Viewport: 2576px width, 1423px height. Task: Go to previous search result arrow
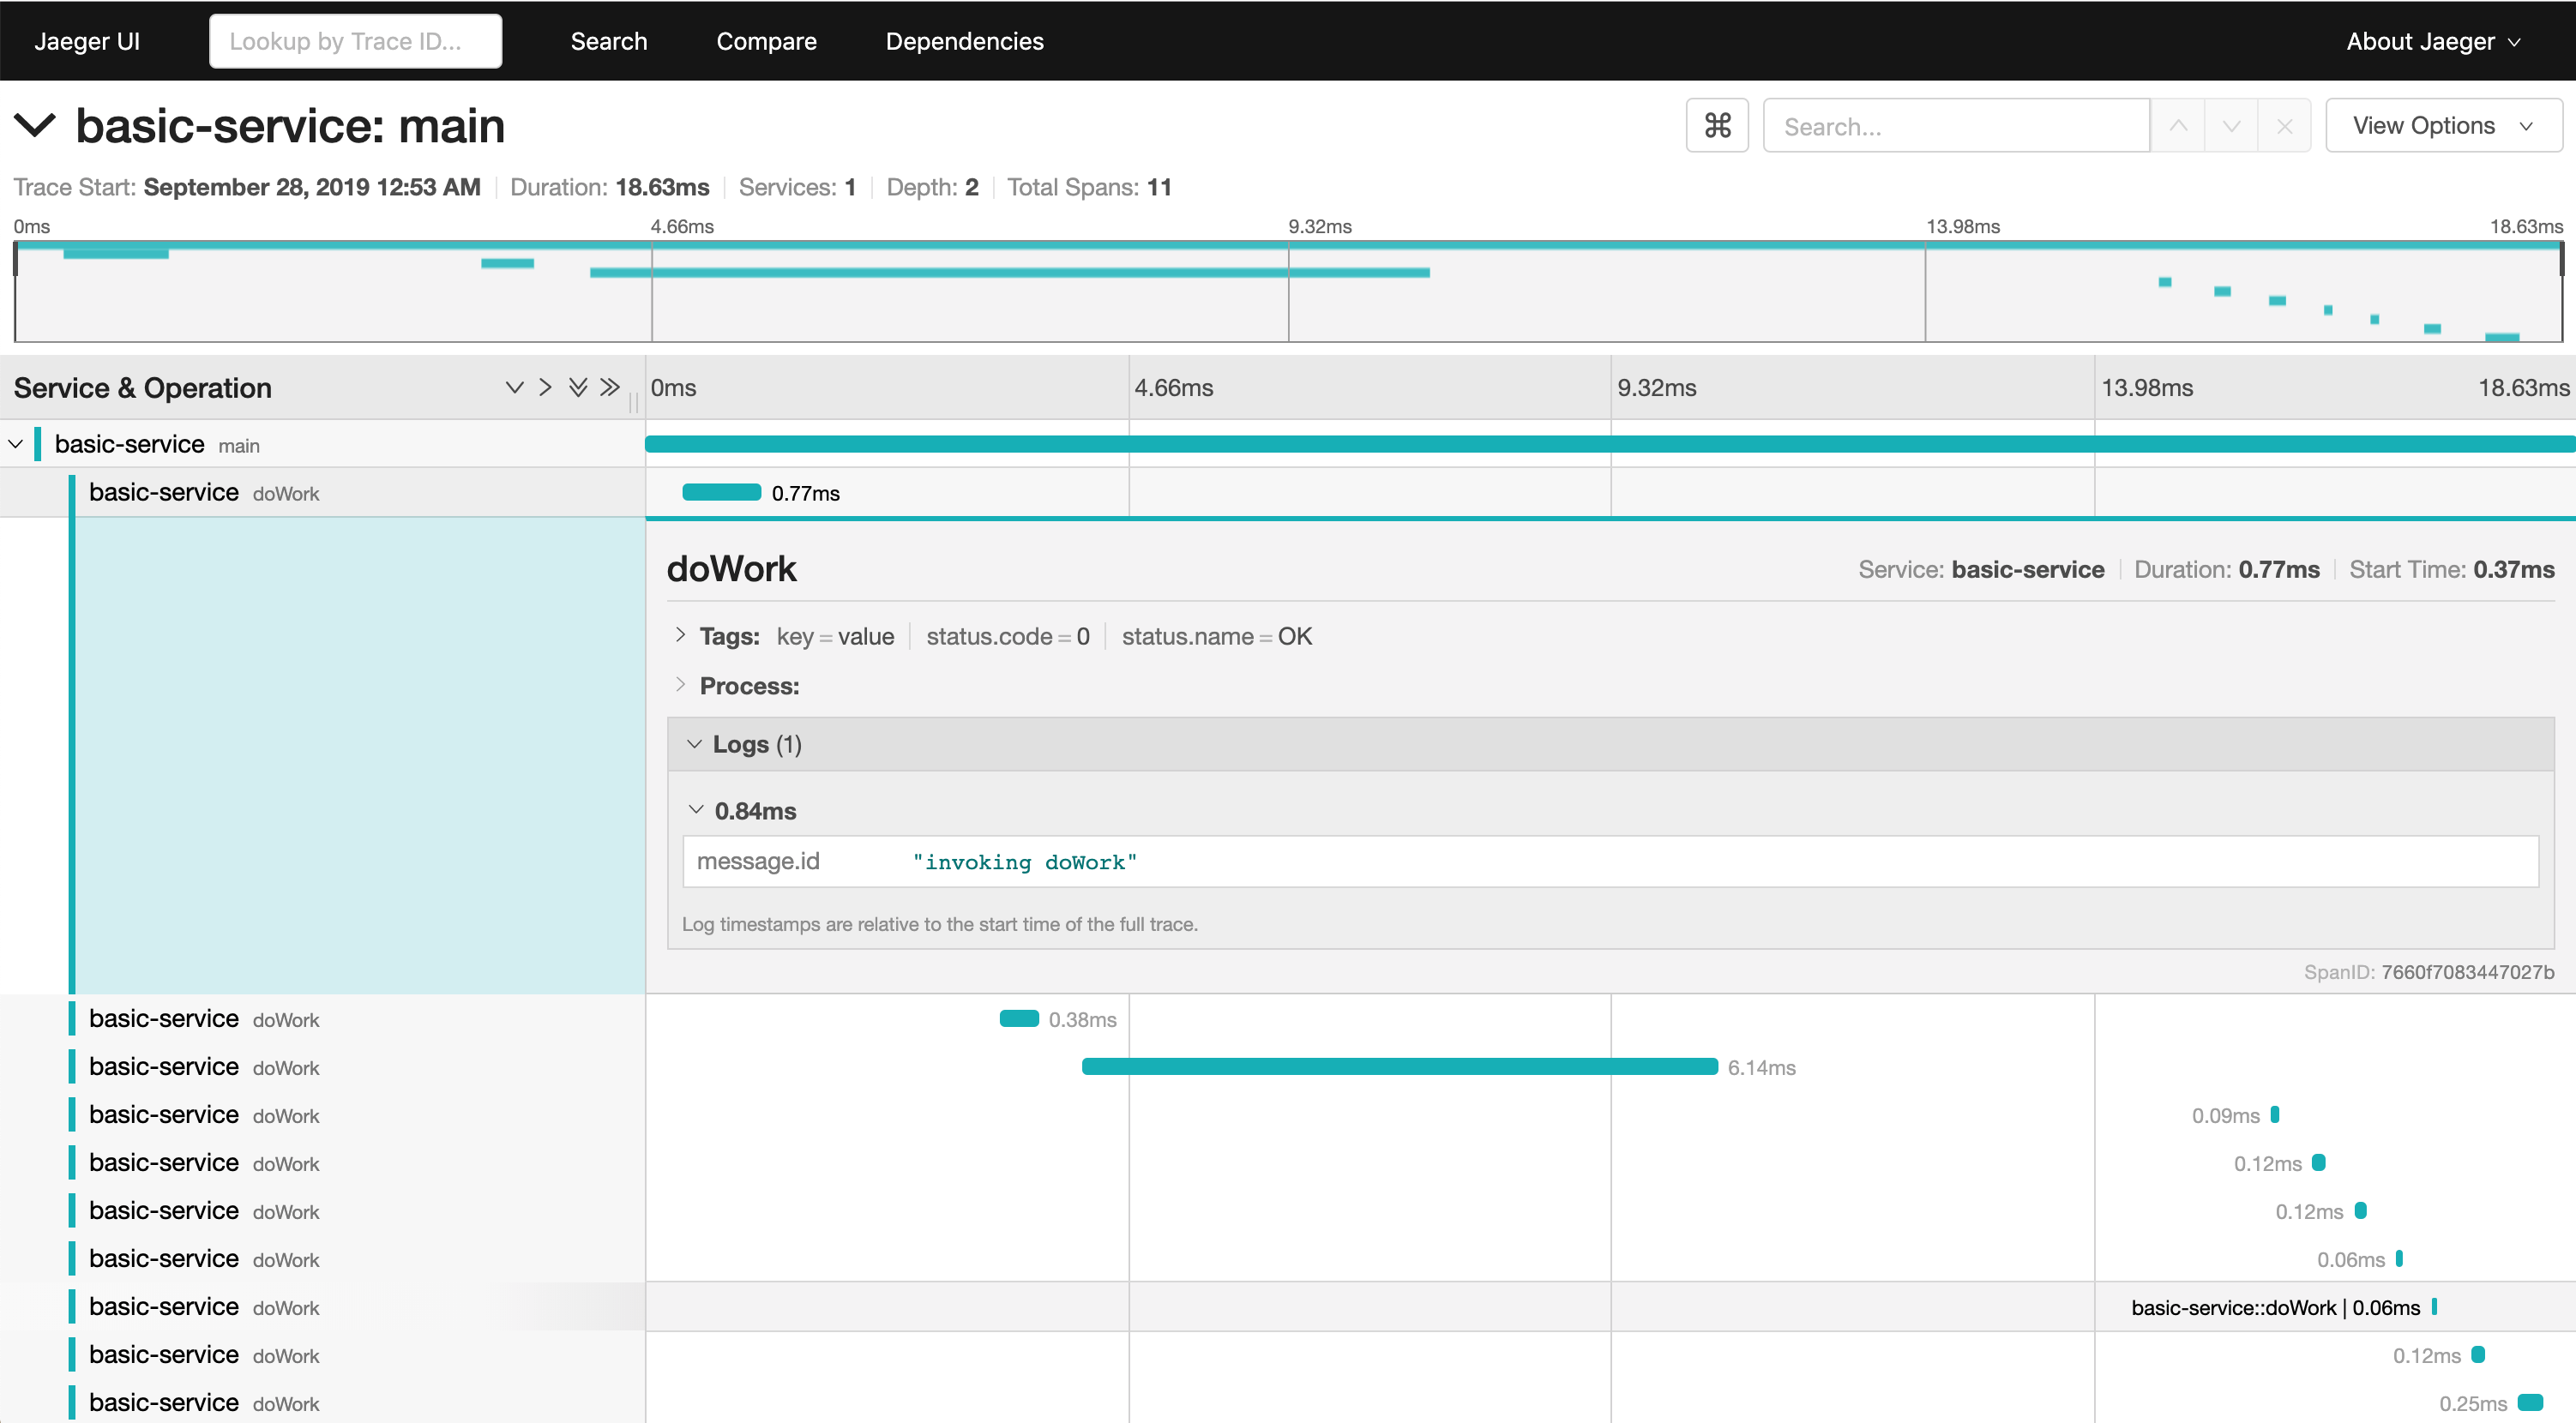tap(2178, 126)
